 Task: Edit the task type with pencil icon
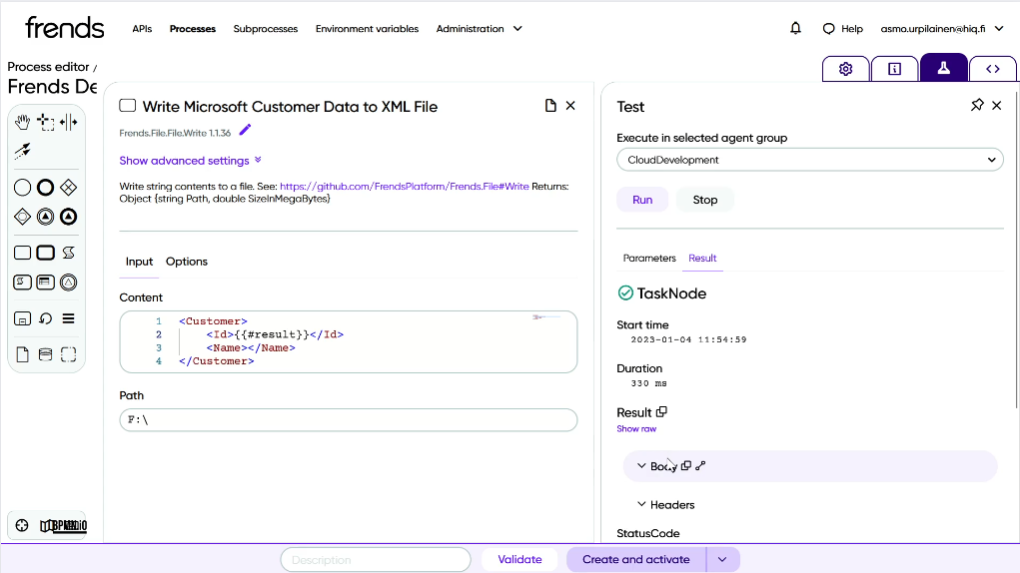(245, 130)
